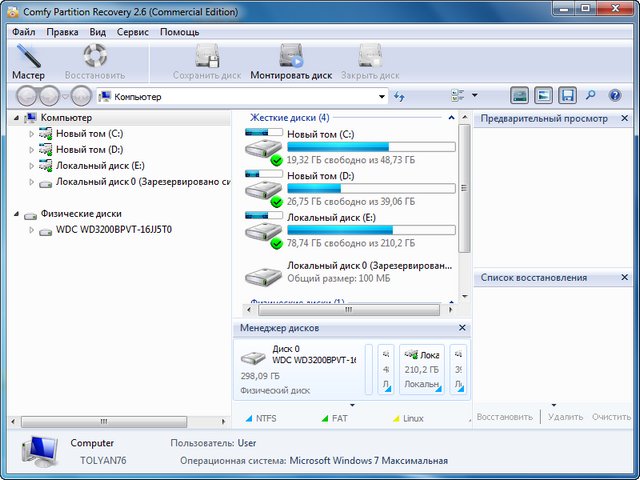Click the floppy disk save icon
Image resolution: width=640 pixels, height=480 pixels.
pos(567,96)
